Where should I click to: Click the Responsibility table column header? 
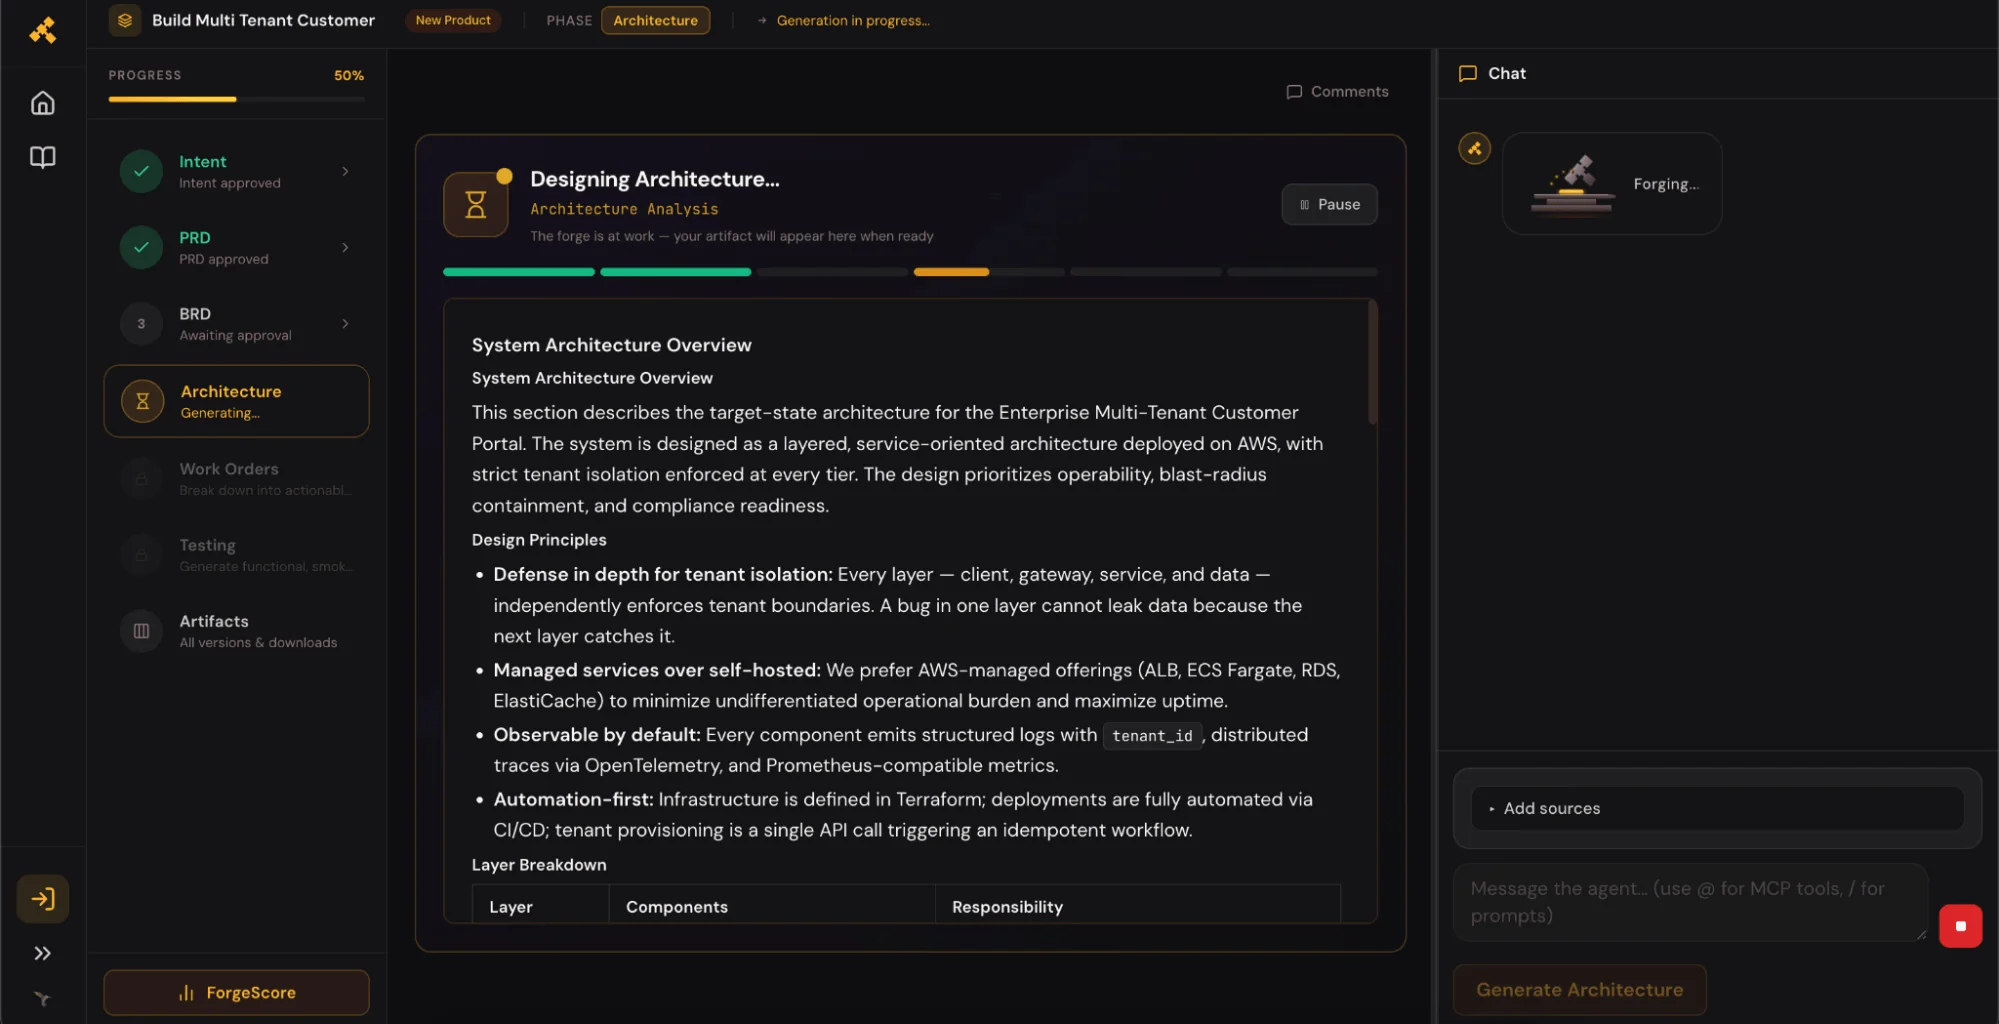point(1007,907)
